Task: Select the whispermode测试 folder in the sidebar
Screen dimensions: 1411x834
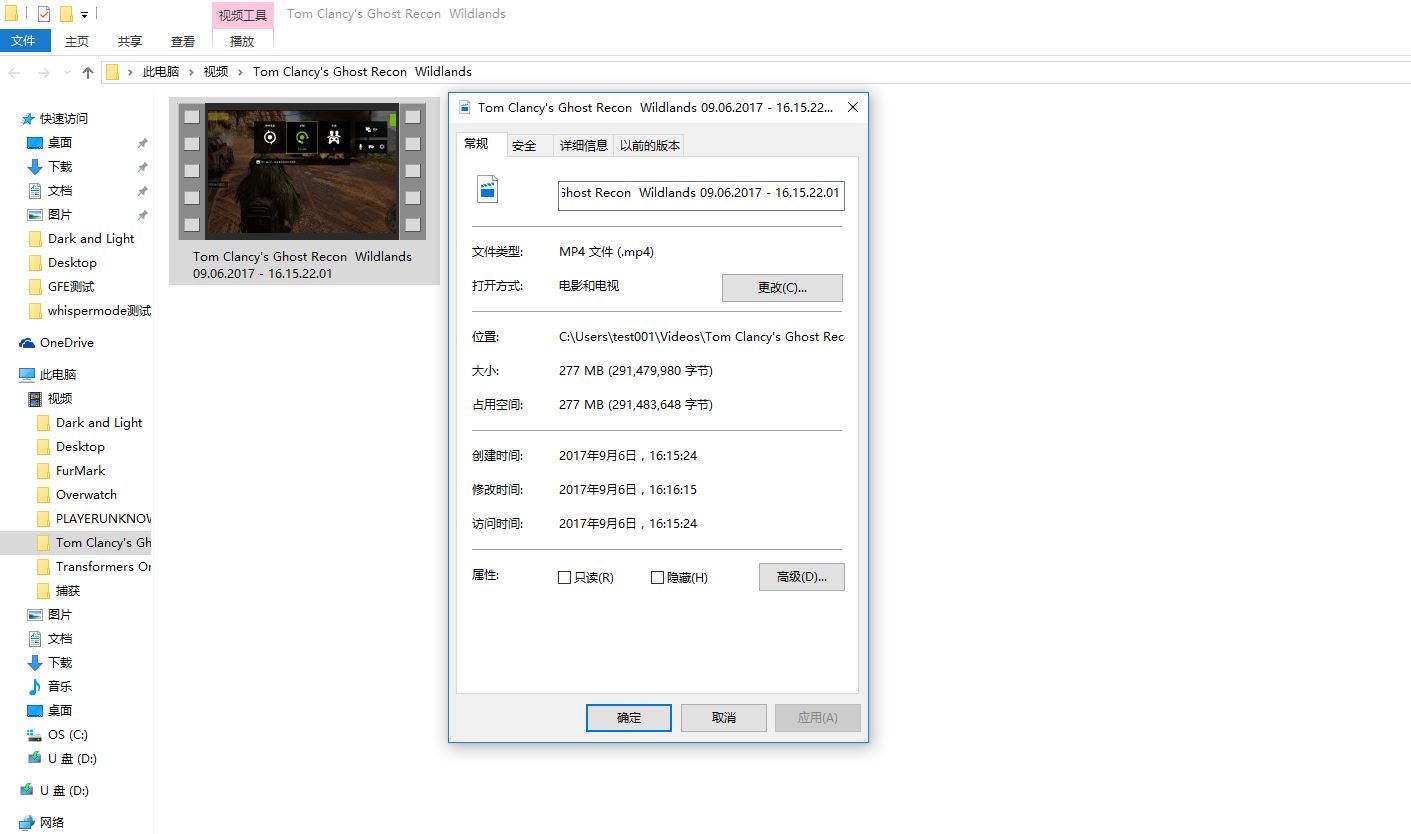Action: (x=90, y=311)
